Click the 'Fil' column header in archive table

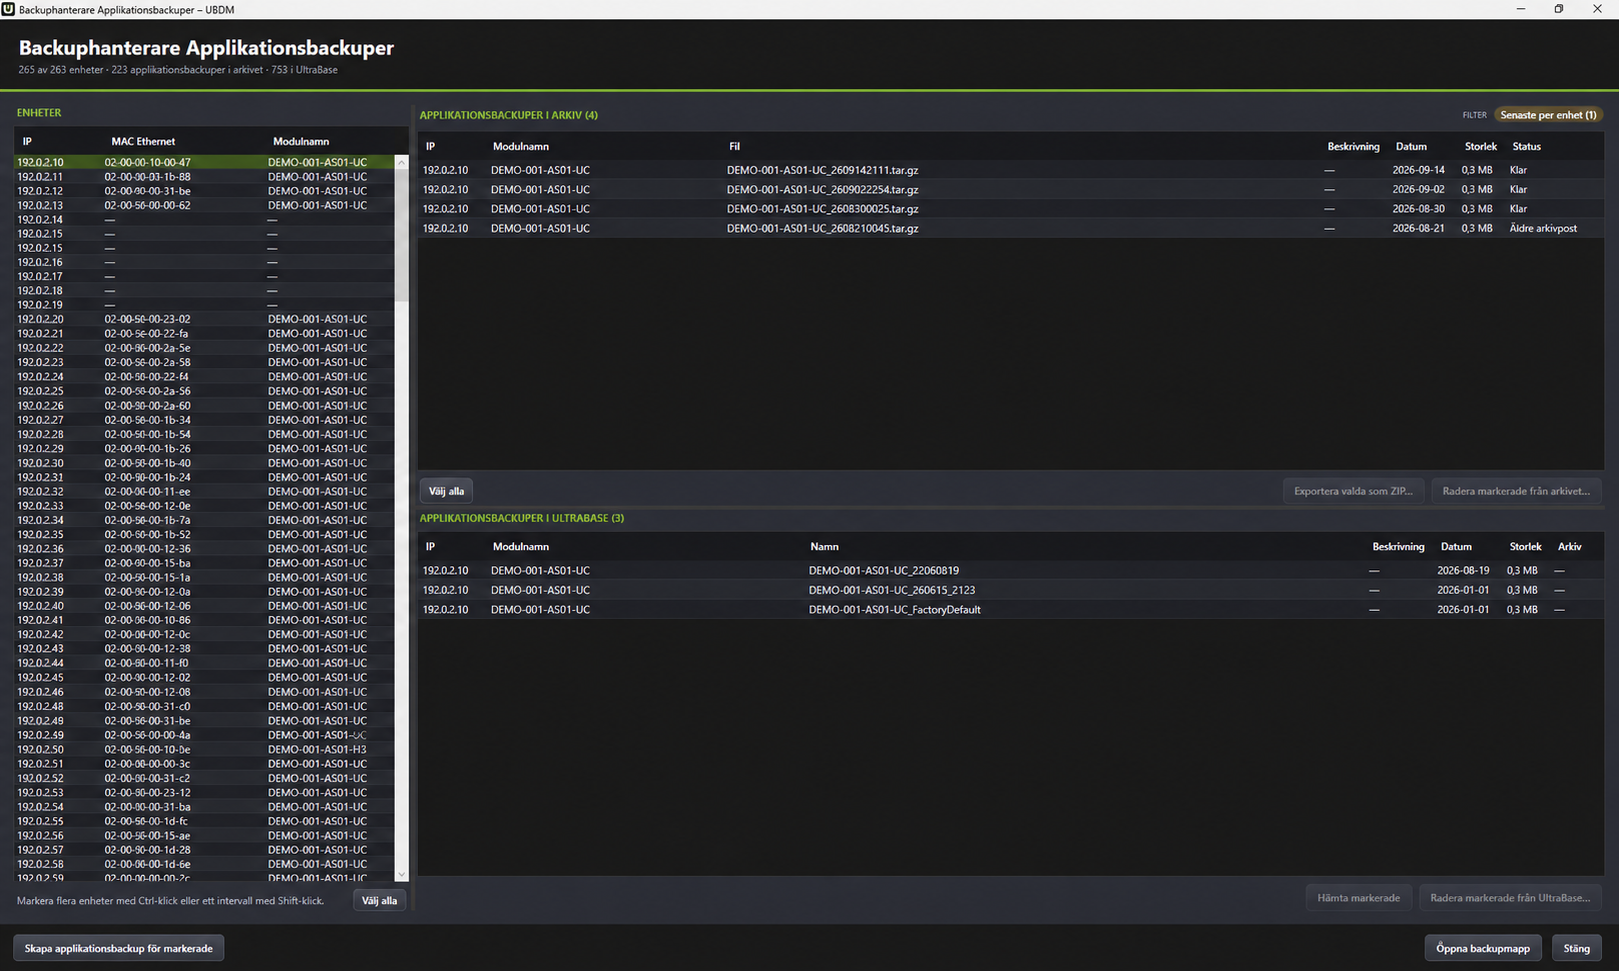click(734, 146)
